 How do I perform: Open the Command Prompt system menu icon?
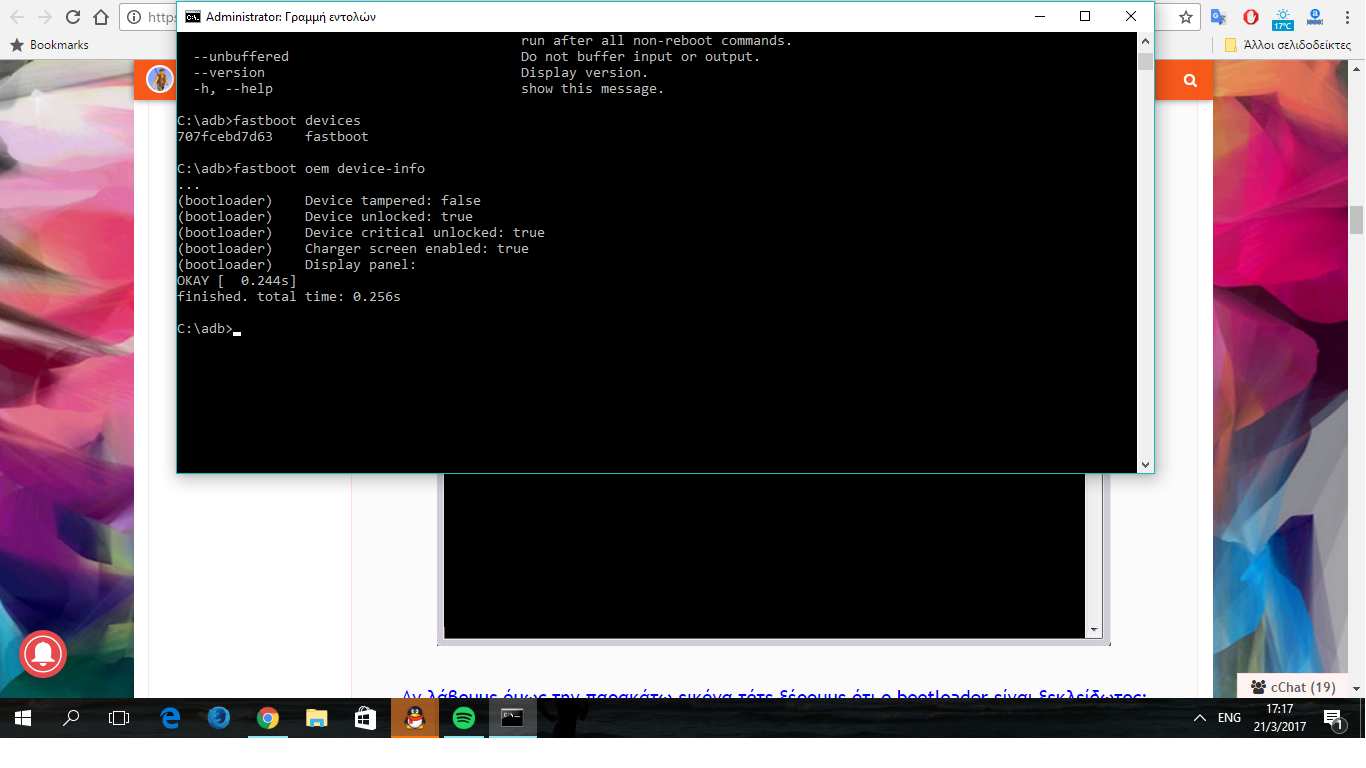click(x=193, y=17)
